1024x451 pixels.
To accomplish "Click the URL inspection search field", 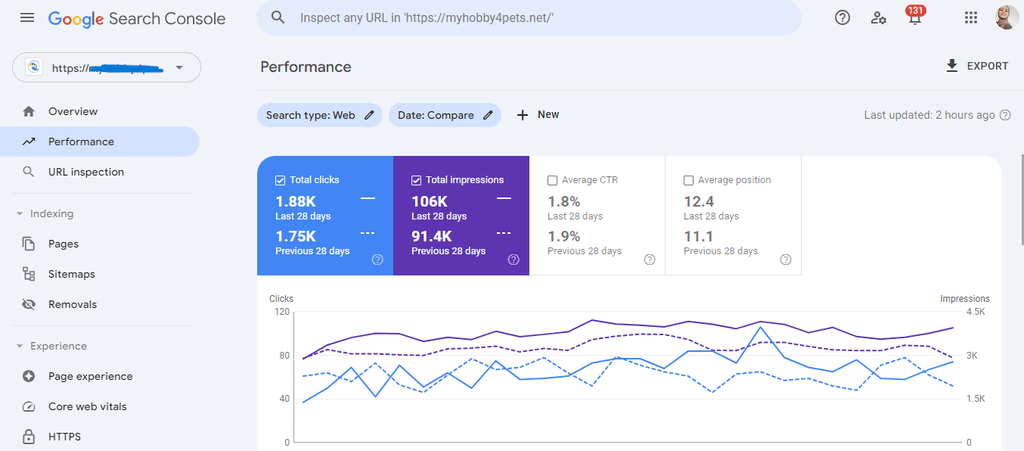I will click(529, 18).
